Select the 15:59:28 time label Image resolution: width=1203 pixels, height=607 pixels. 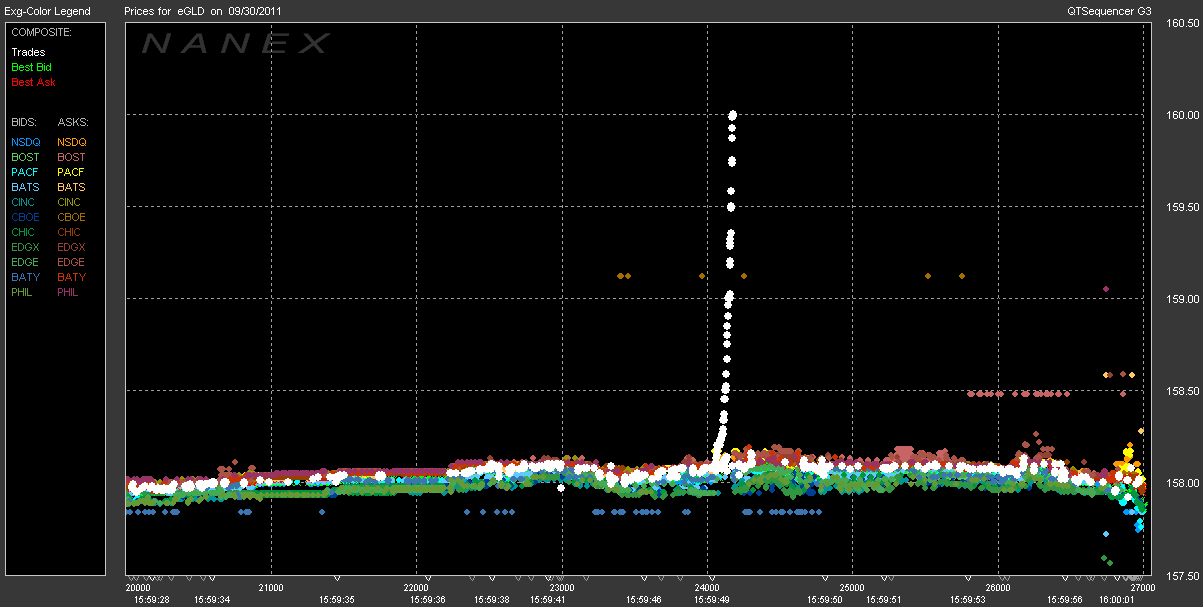[152, 600]
